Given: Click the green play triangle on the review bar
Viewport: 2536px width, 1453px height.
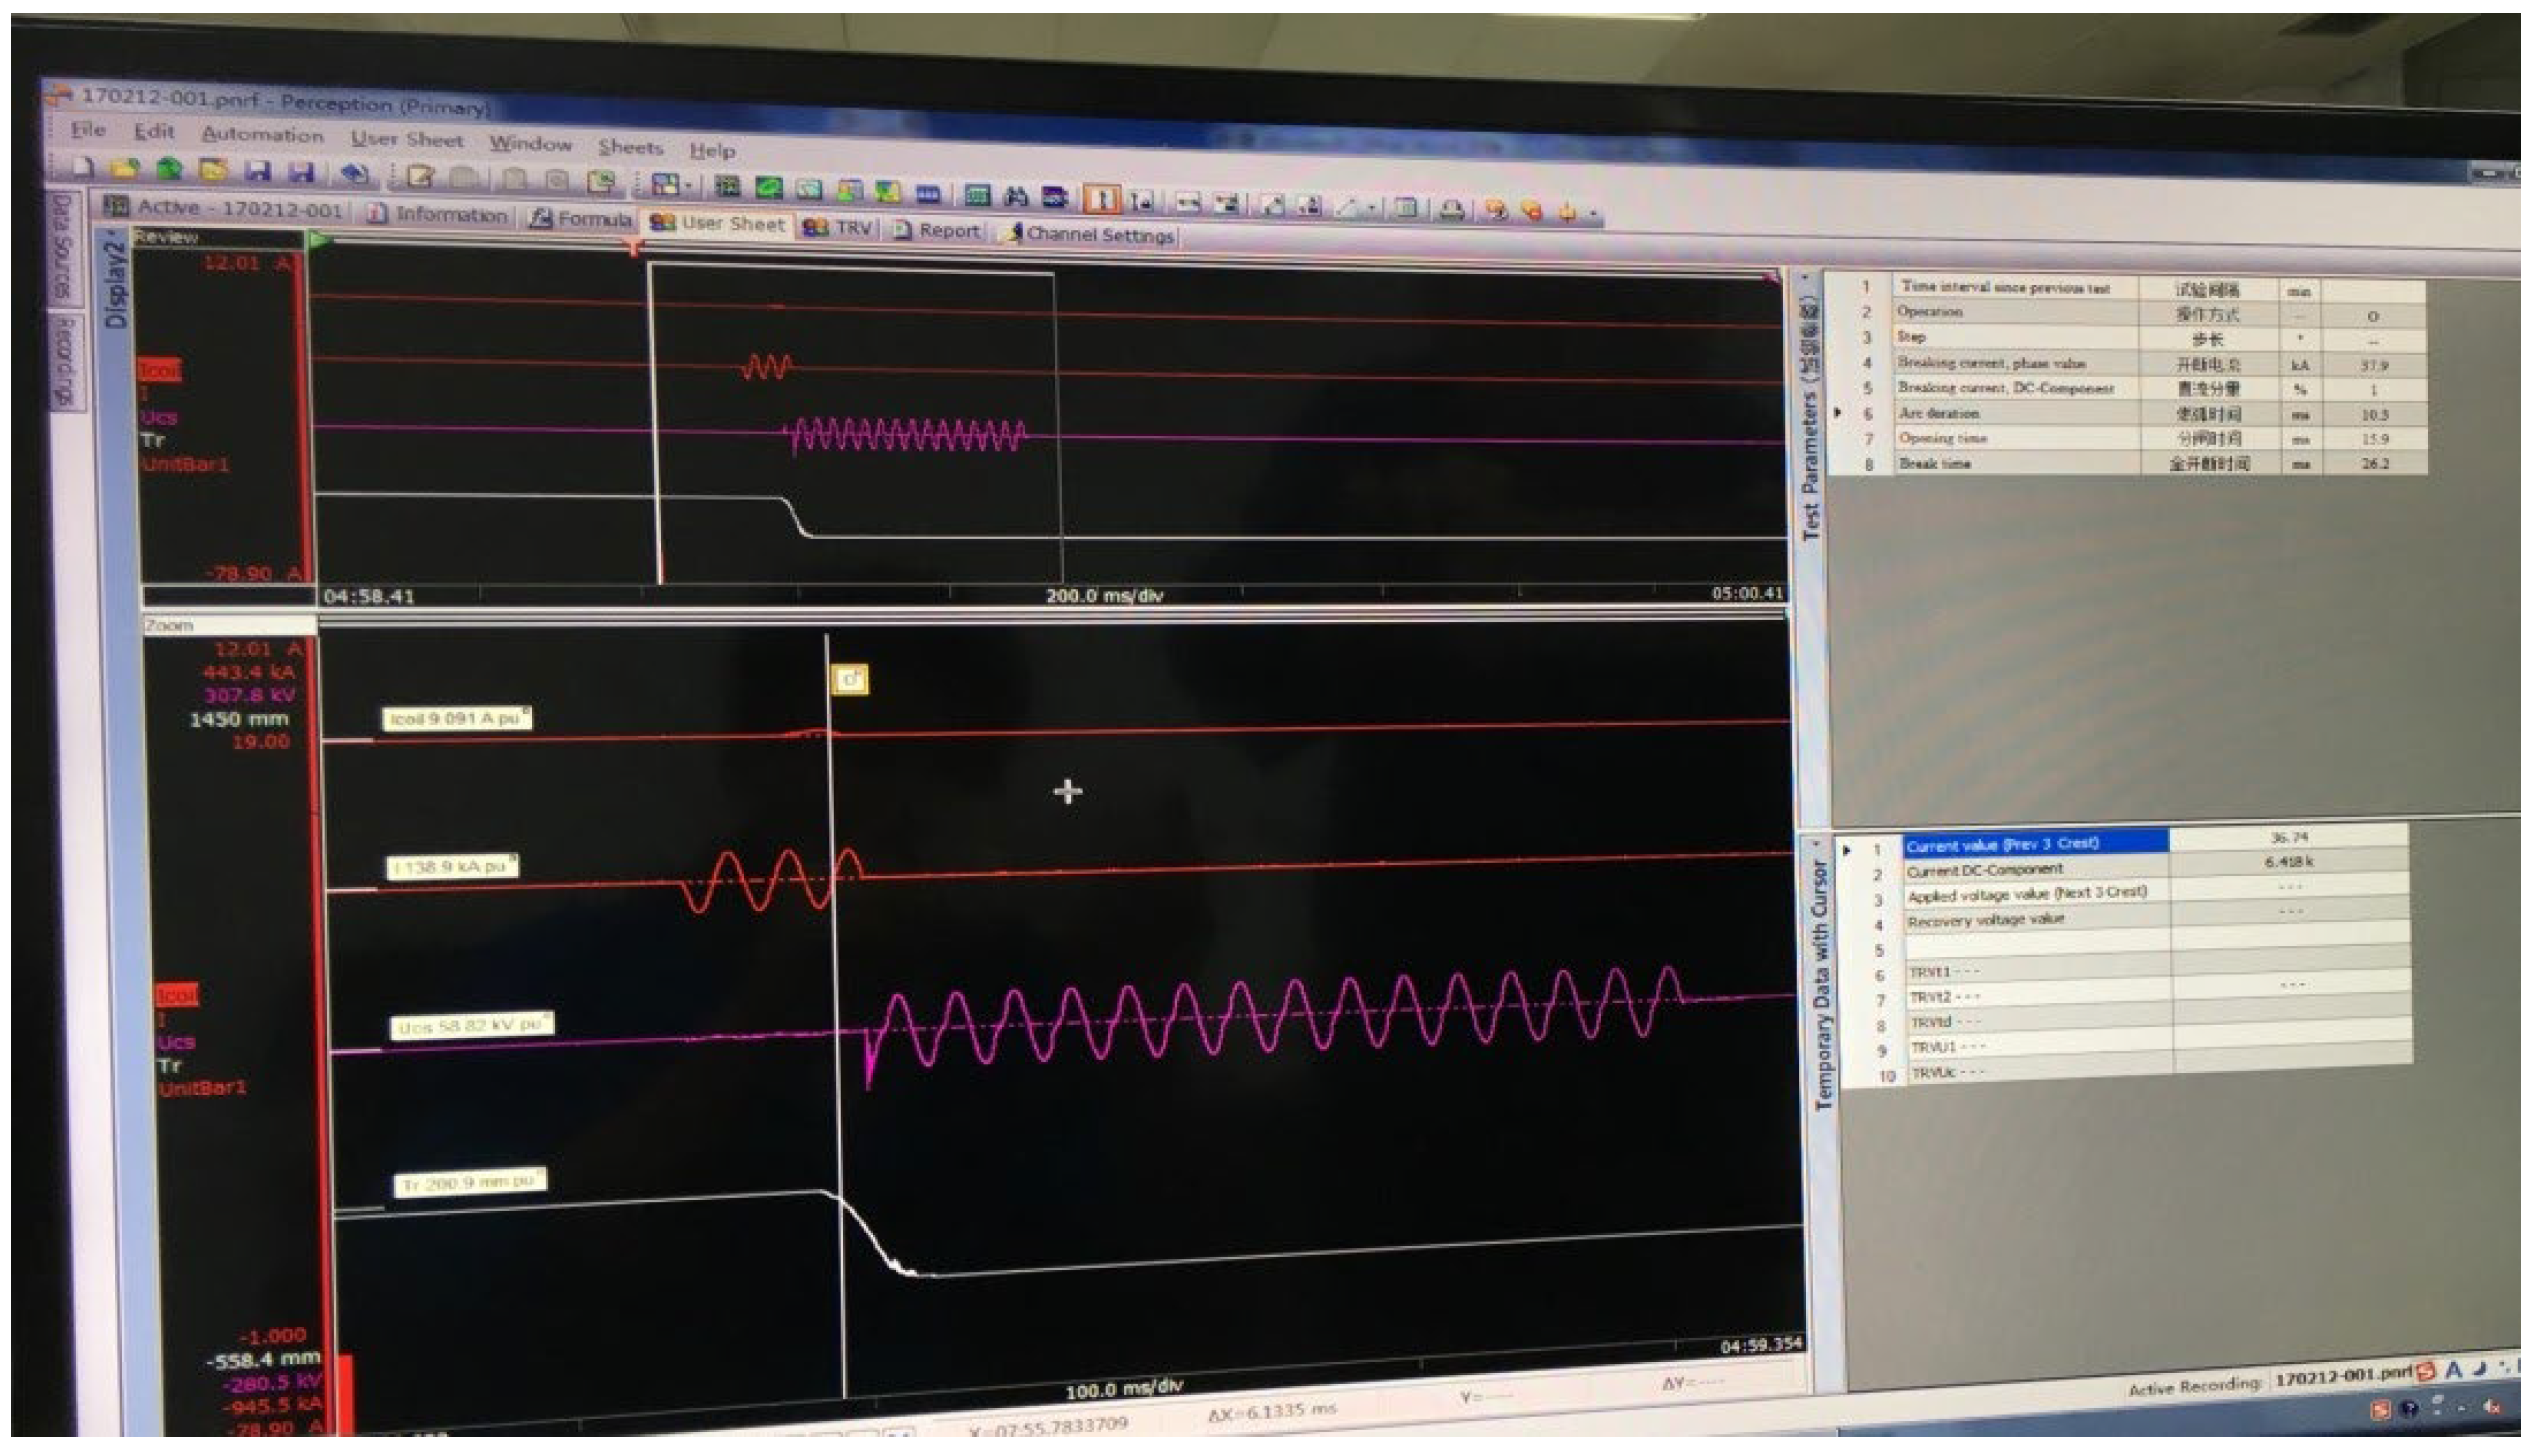Looking at the screenshot, I should [320, 239].
